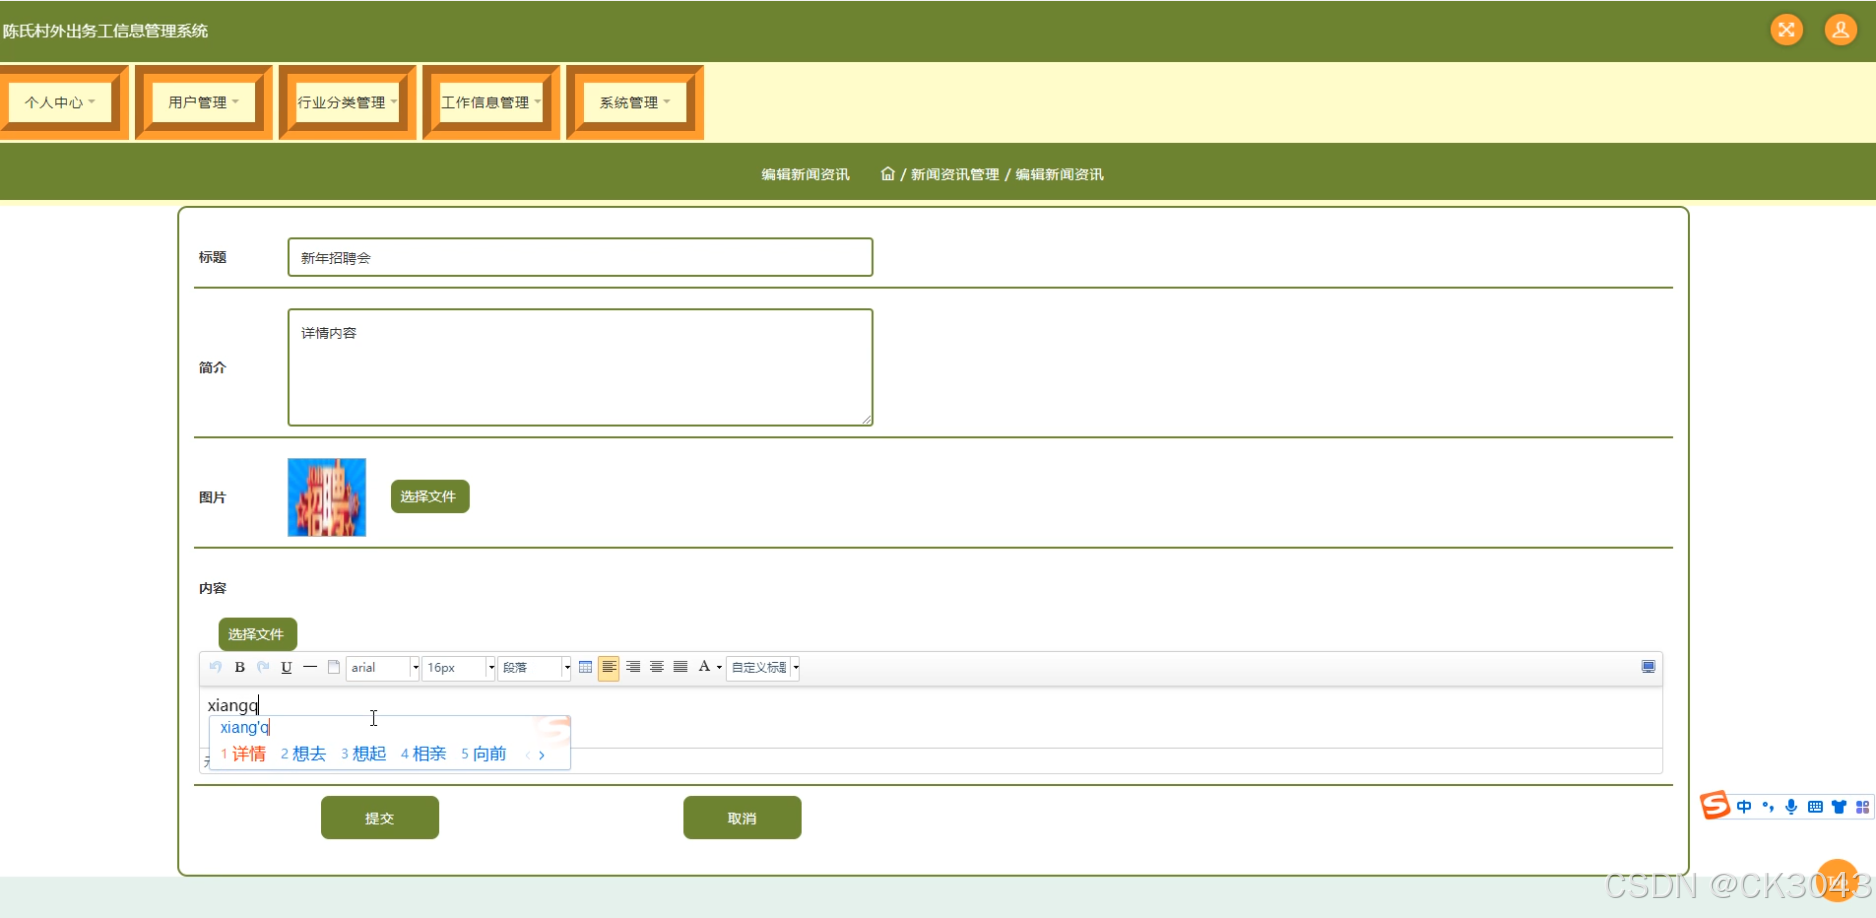The width and height of the screenshot is (1876, 918).
Task: Undo last edit in rich text editor
Action: coord(215,667)
